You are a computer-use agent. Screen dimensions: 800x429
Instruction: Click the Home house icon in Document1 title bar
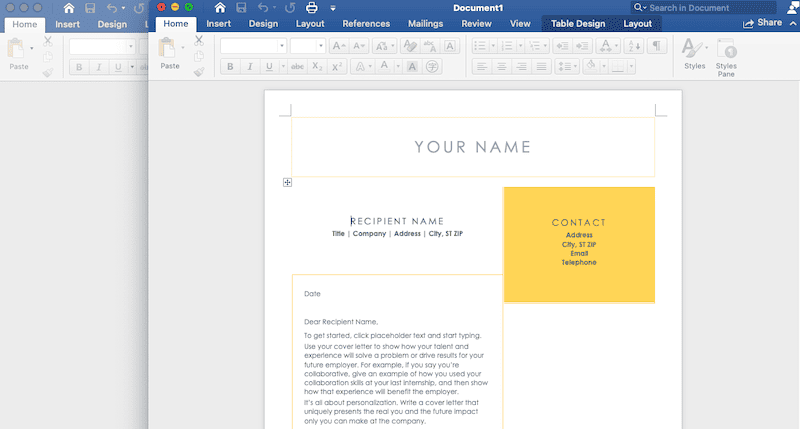pyautogui.click(x=220, y=8)
